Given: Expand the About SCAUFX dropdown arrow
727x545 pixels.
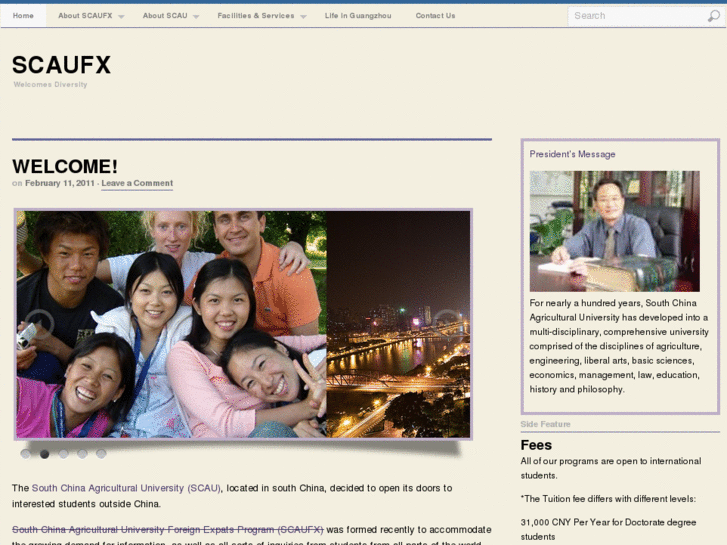Looking at the screenshot, I should coord(121,17).
